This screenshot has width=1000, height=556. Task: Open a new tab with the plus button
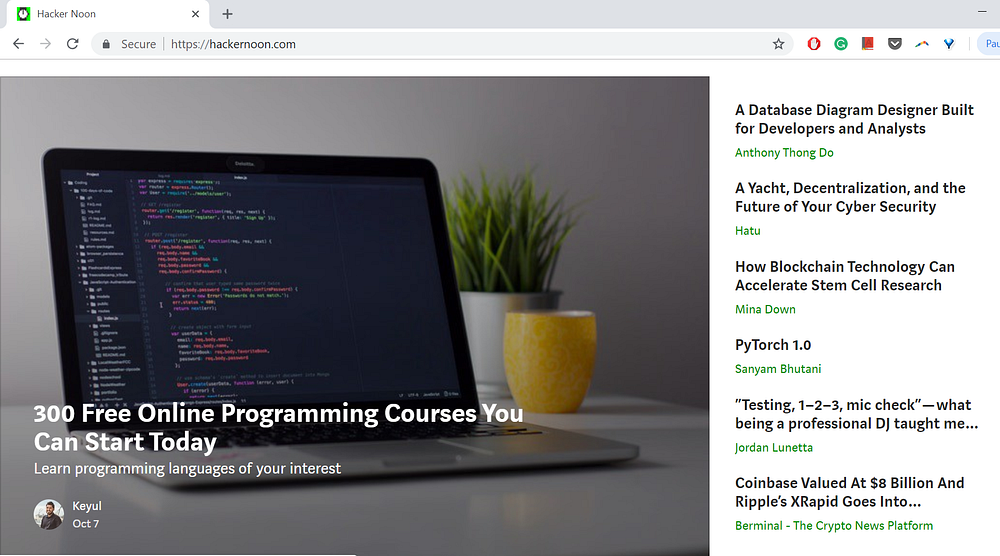click(x=227, y=14)
